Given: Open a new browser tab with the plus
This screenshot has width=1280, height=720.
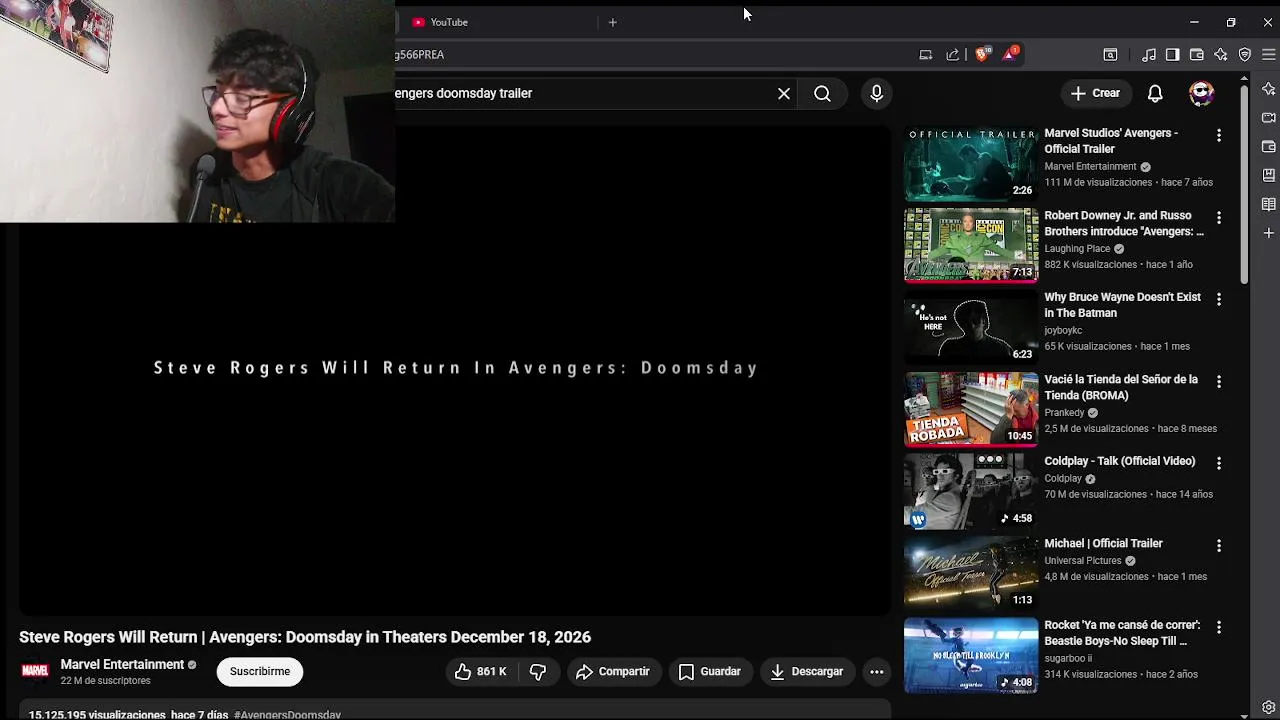Looking at the screenshot, I should 613,22.
